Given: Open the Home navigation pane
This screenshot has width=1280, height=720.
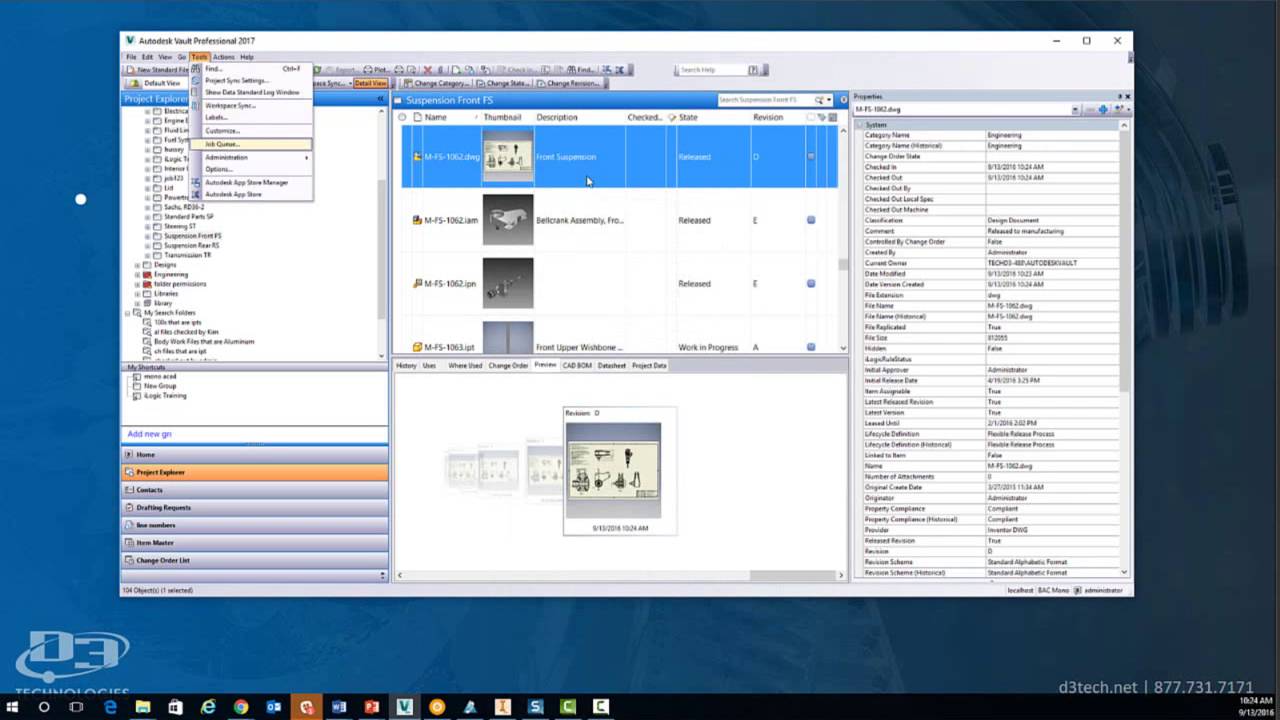Looking at the screenshot, I should click(254, 454).
